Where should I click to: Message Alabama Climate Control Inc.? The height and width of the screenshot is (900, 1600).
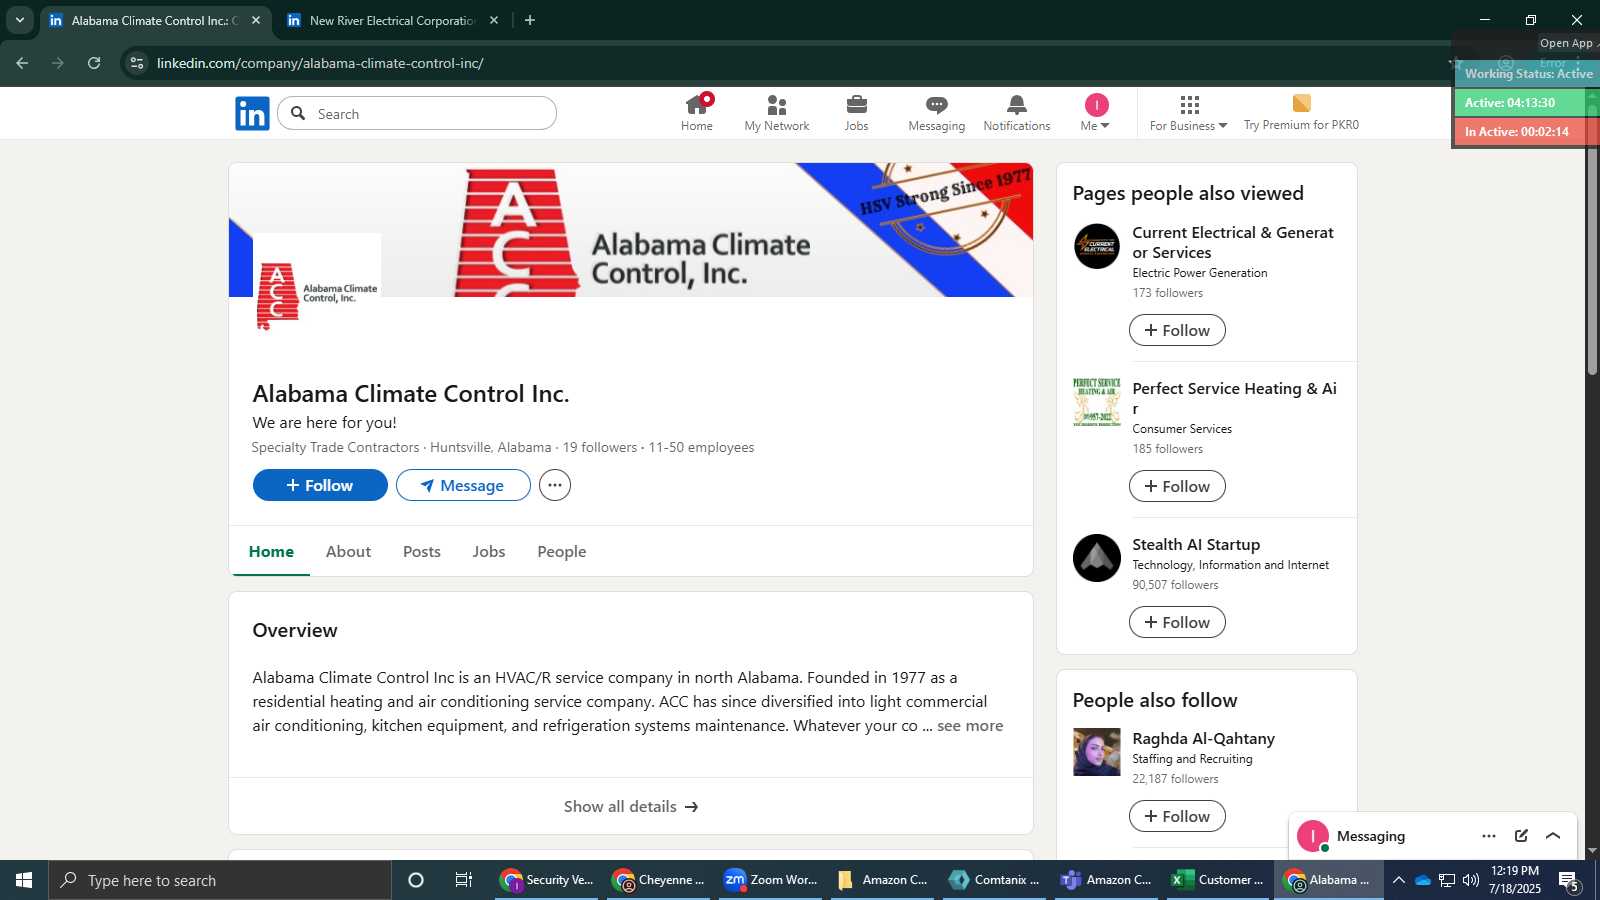[463, 485]
